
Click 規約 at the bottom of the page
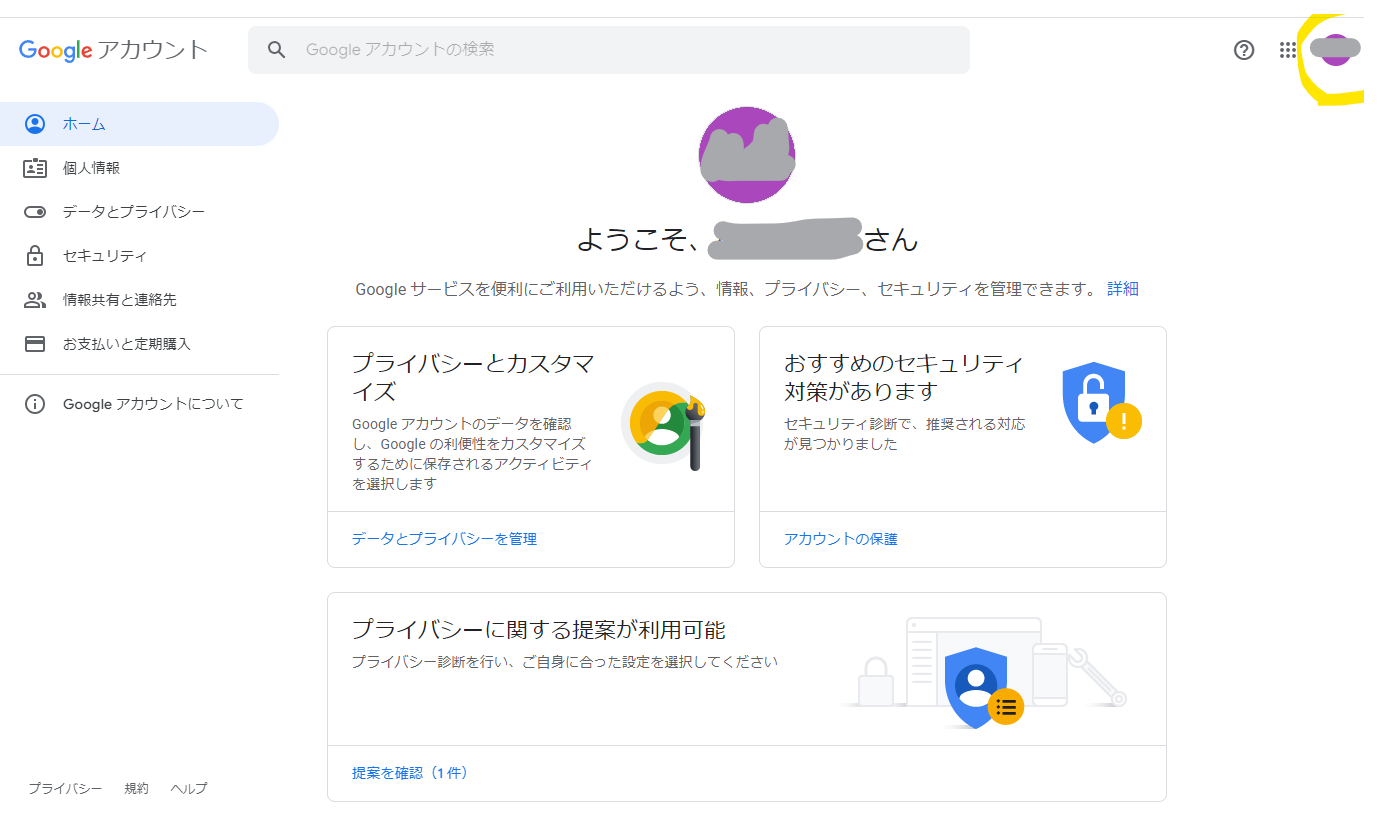[136, 788]
